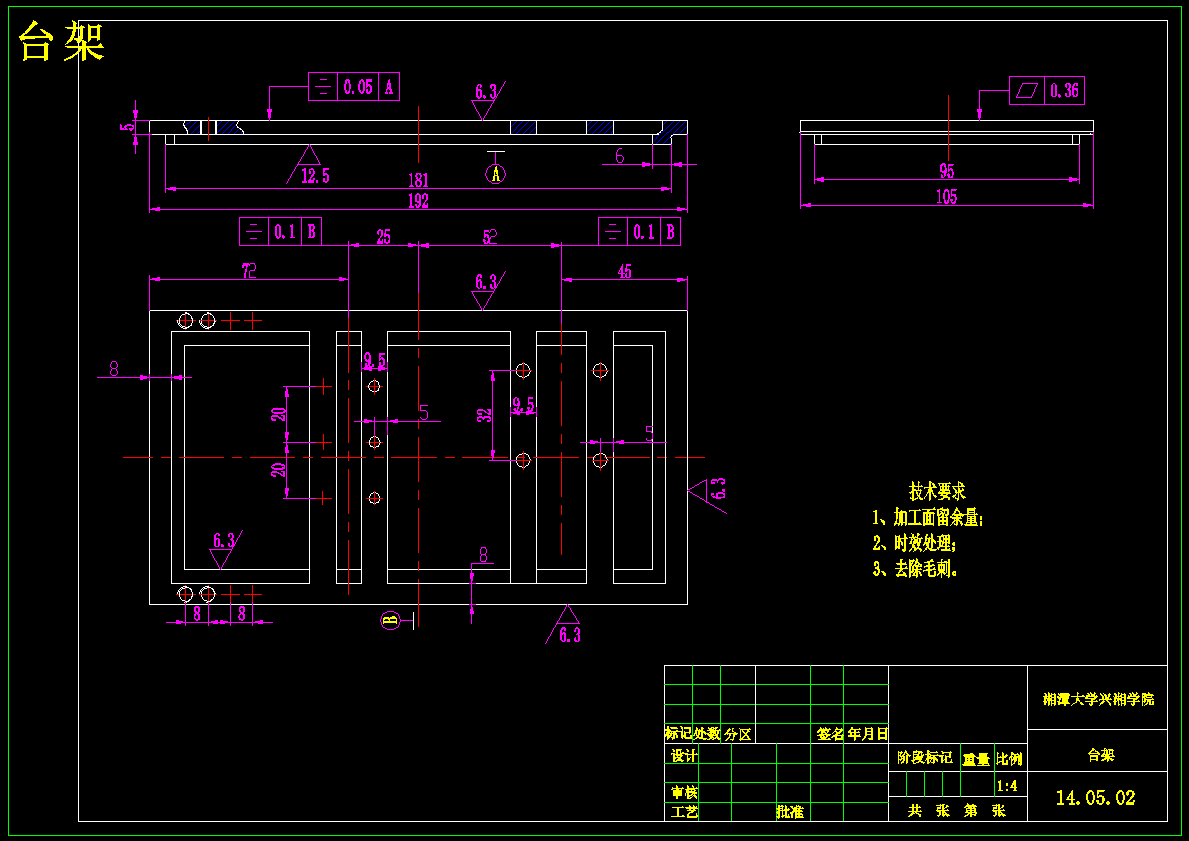The image size is (1189, 841).
Task: Click the 工艺 cell in the title block
Action: [x=684, y=811]
